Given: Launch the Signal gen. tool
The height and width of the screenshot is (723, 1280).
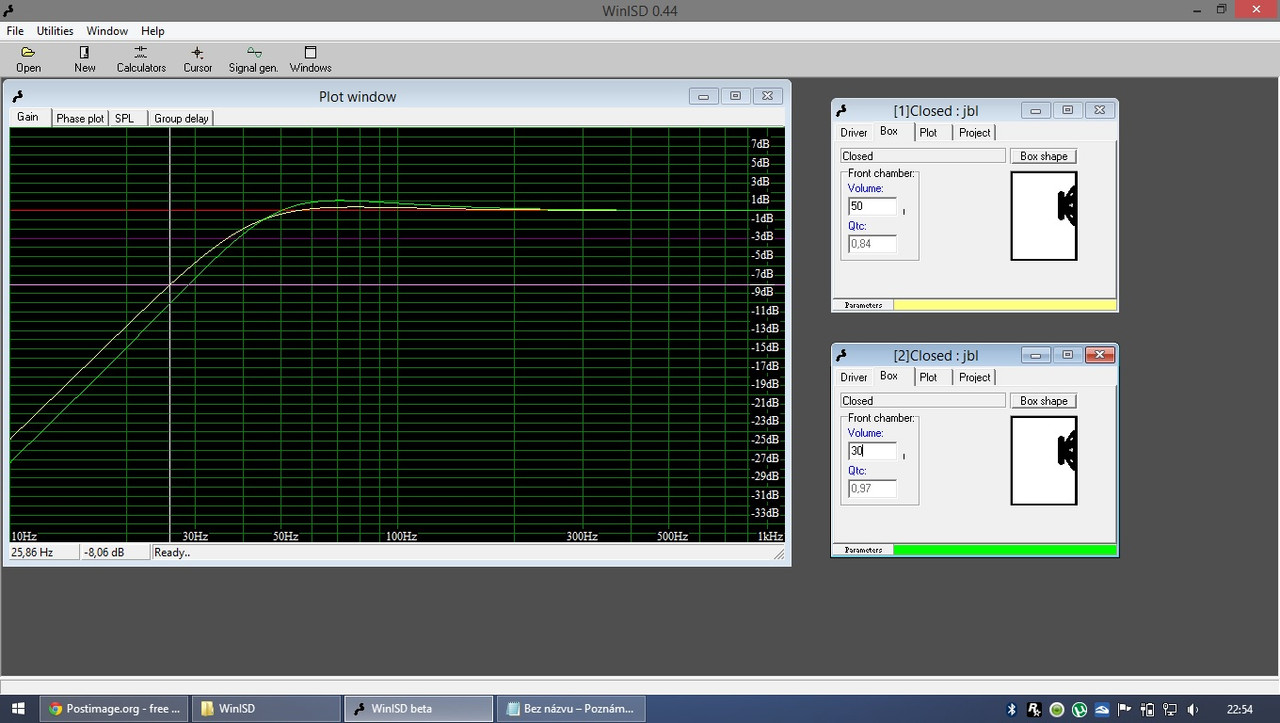Looking at the screenshot, I should click(x=253, y=59).
